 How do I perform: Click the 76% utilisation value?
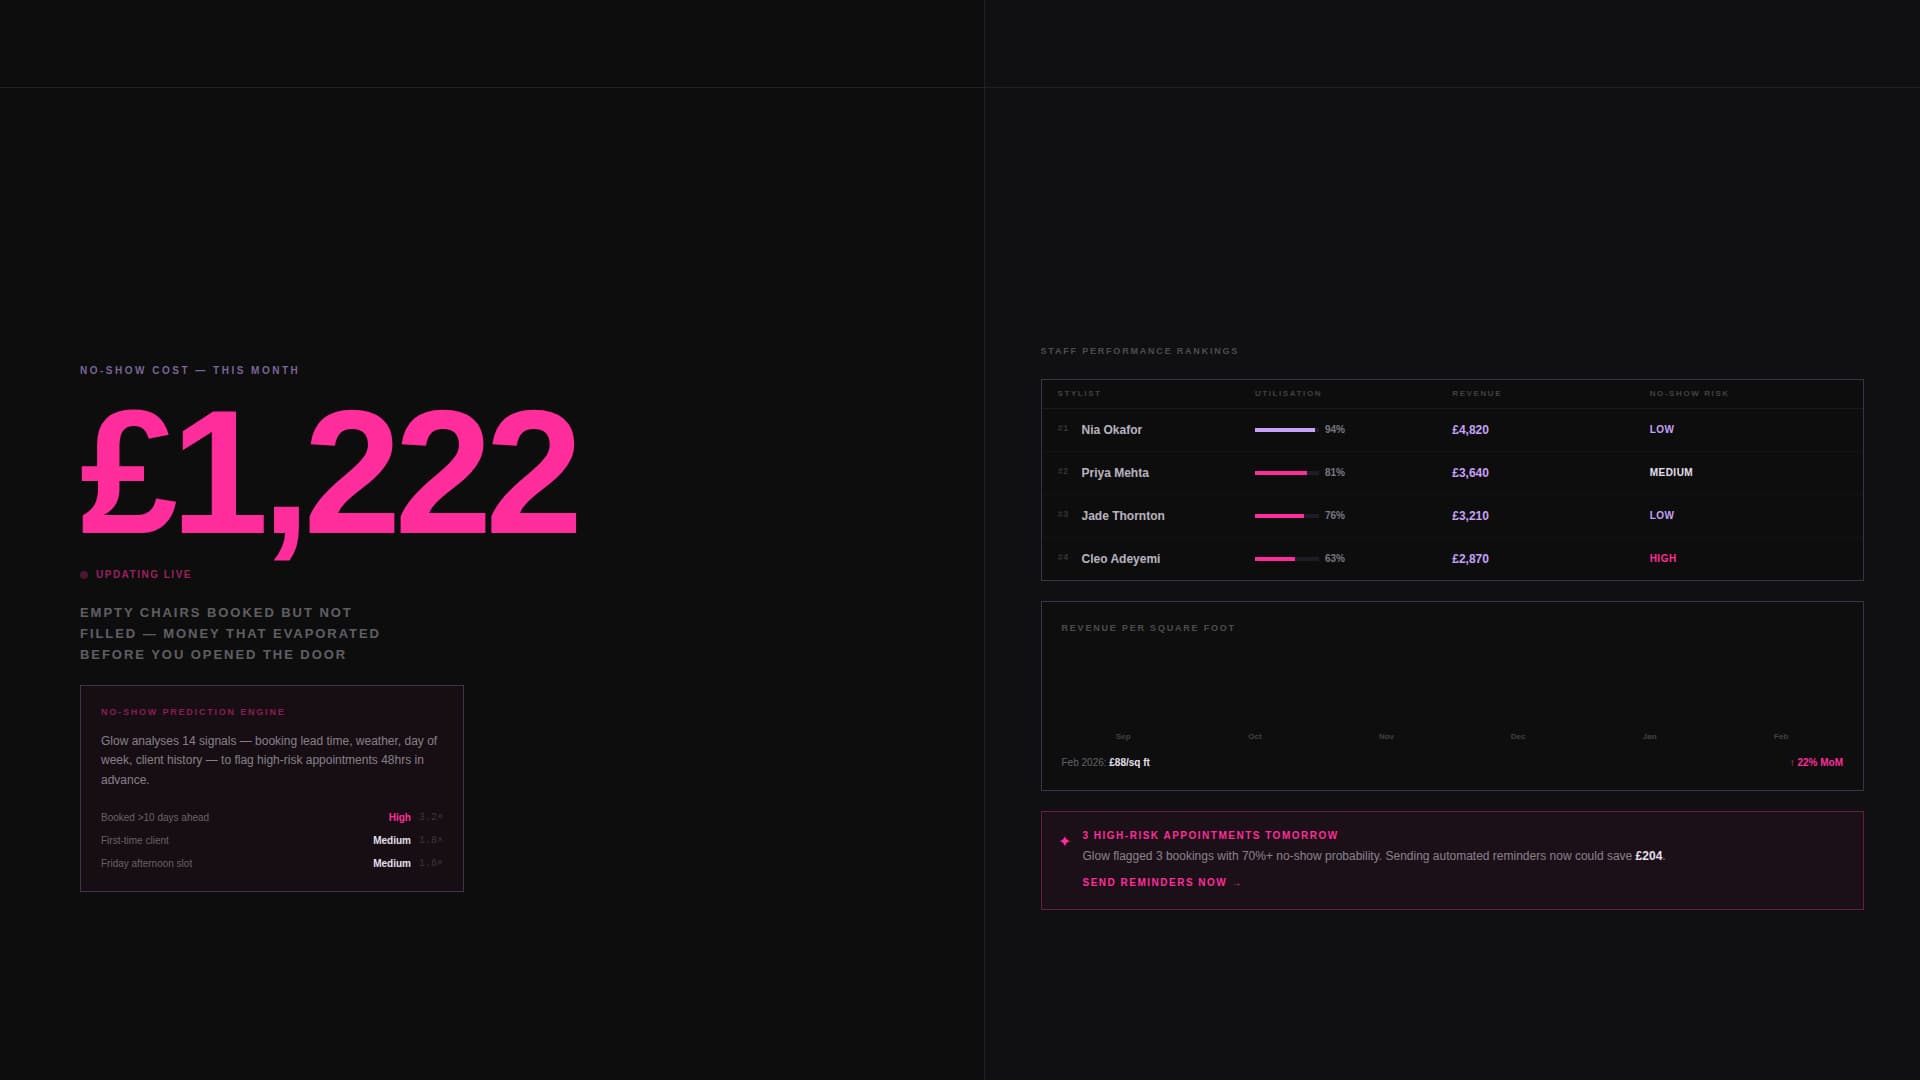[x=1335, y=516]
